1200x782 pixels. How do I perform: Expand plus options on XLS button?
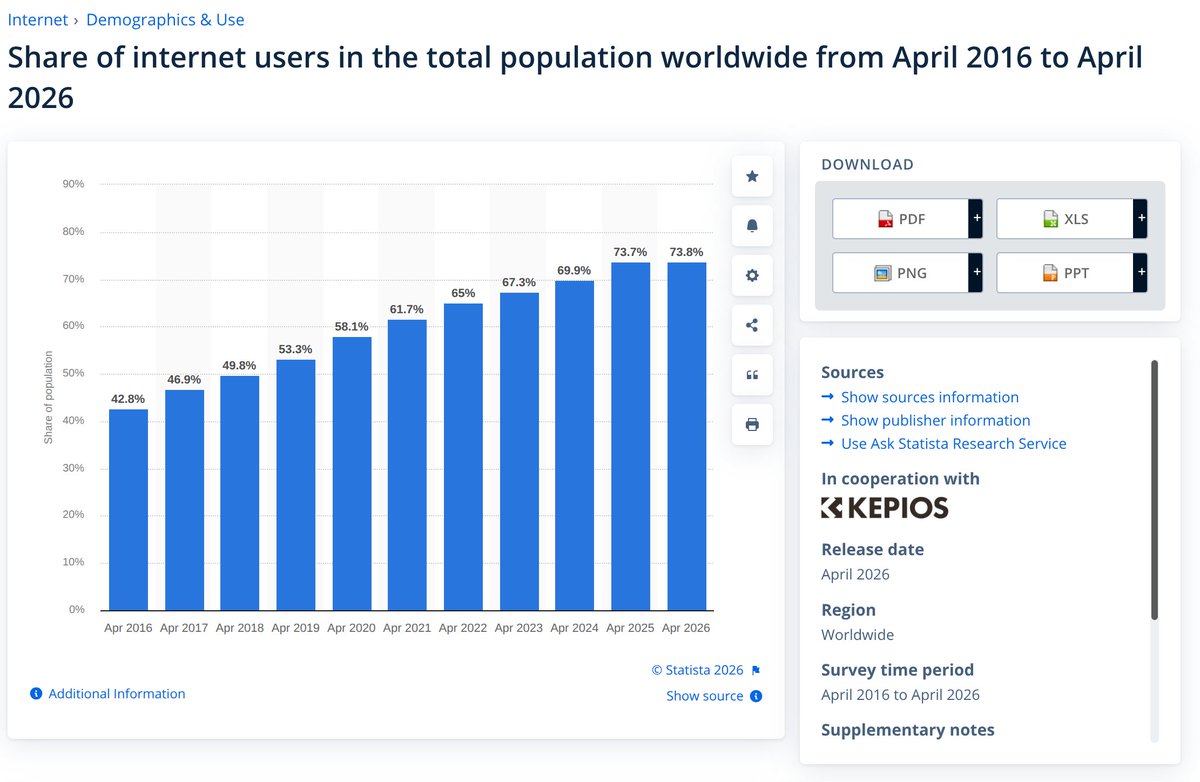click(1140, 218)
